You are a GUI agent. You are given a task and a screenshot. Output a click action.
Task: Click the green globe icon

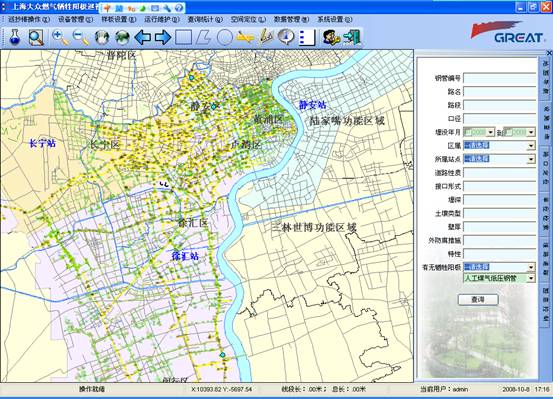(x=122, y=37)
